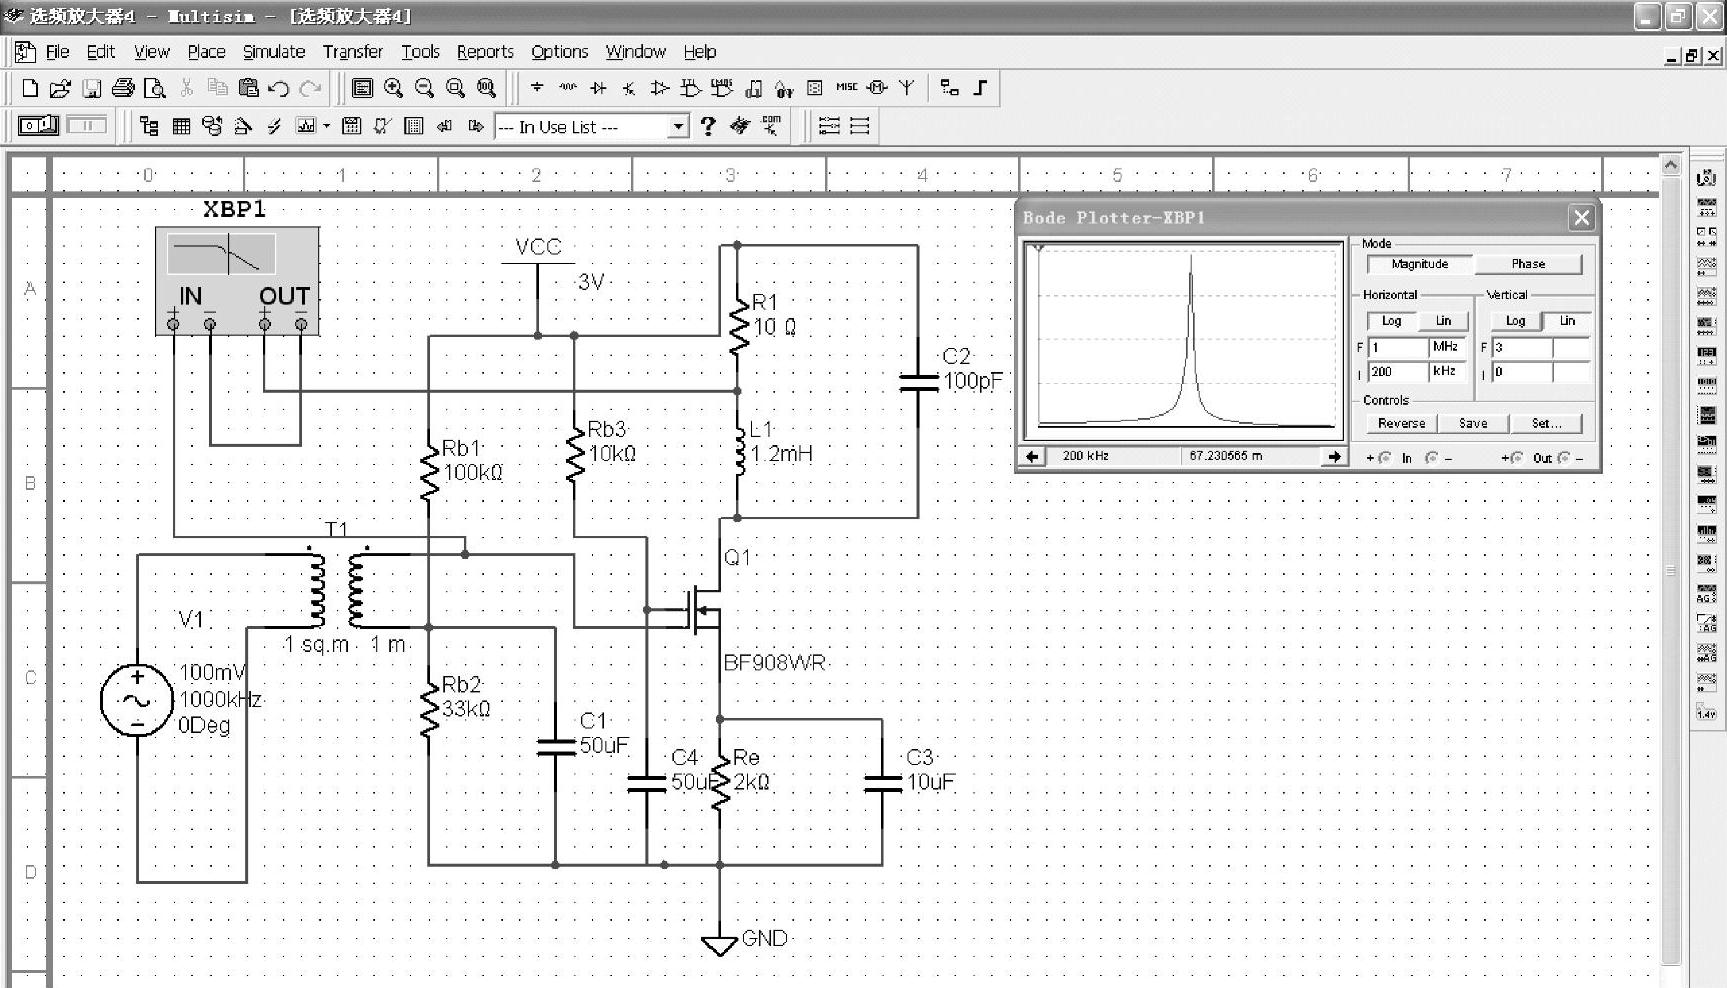
Task: Set Horizontal axis scale to Lin
Action: point(1443,321)
